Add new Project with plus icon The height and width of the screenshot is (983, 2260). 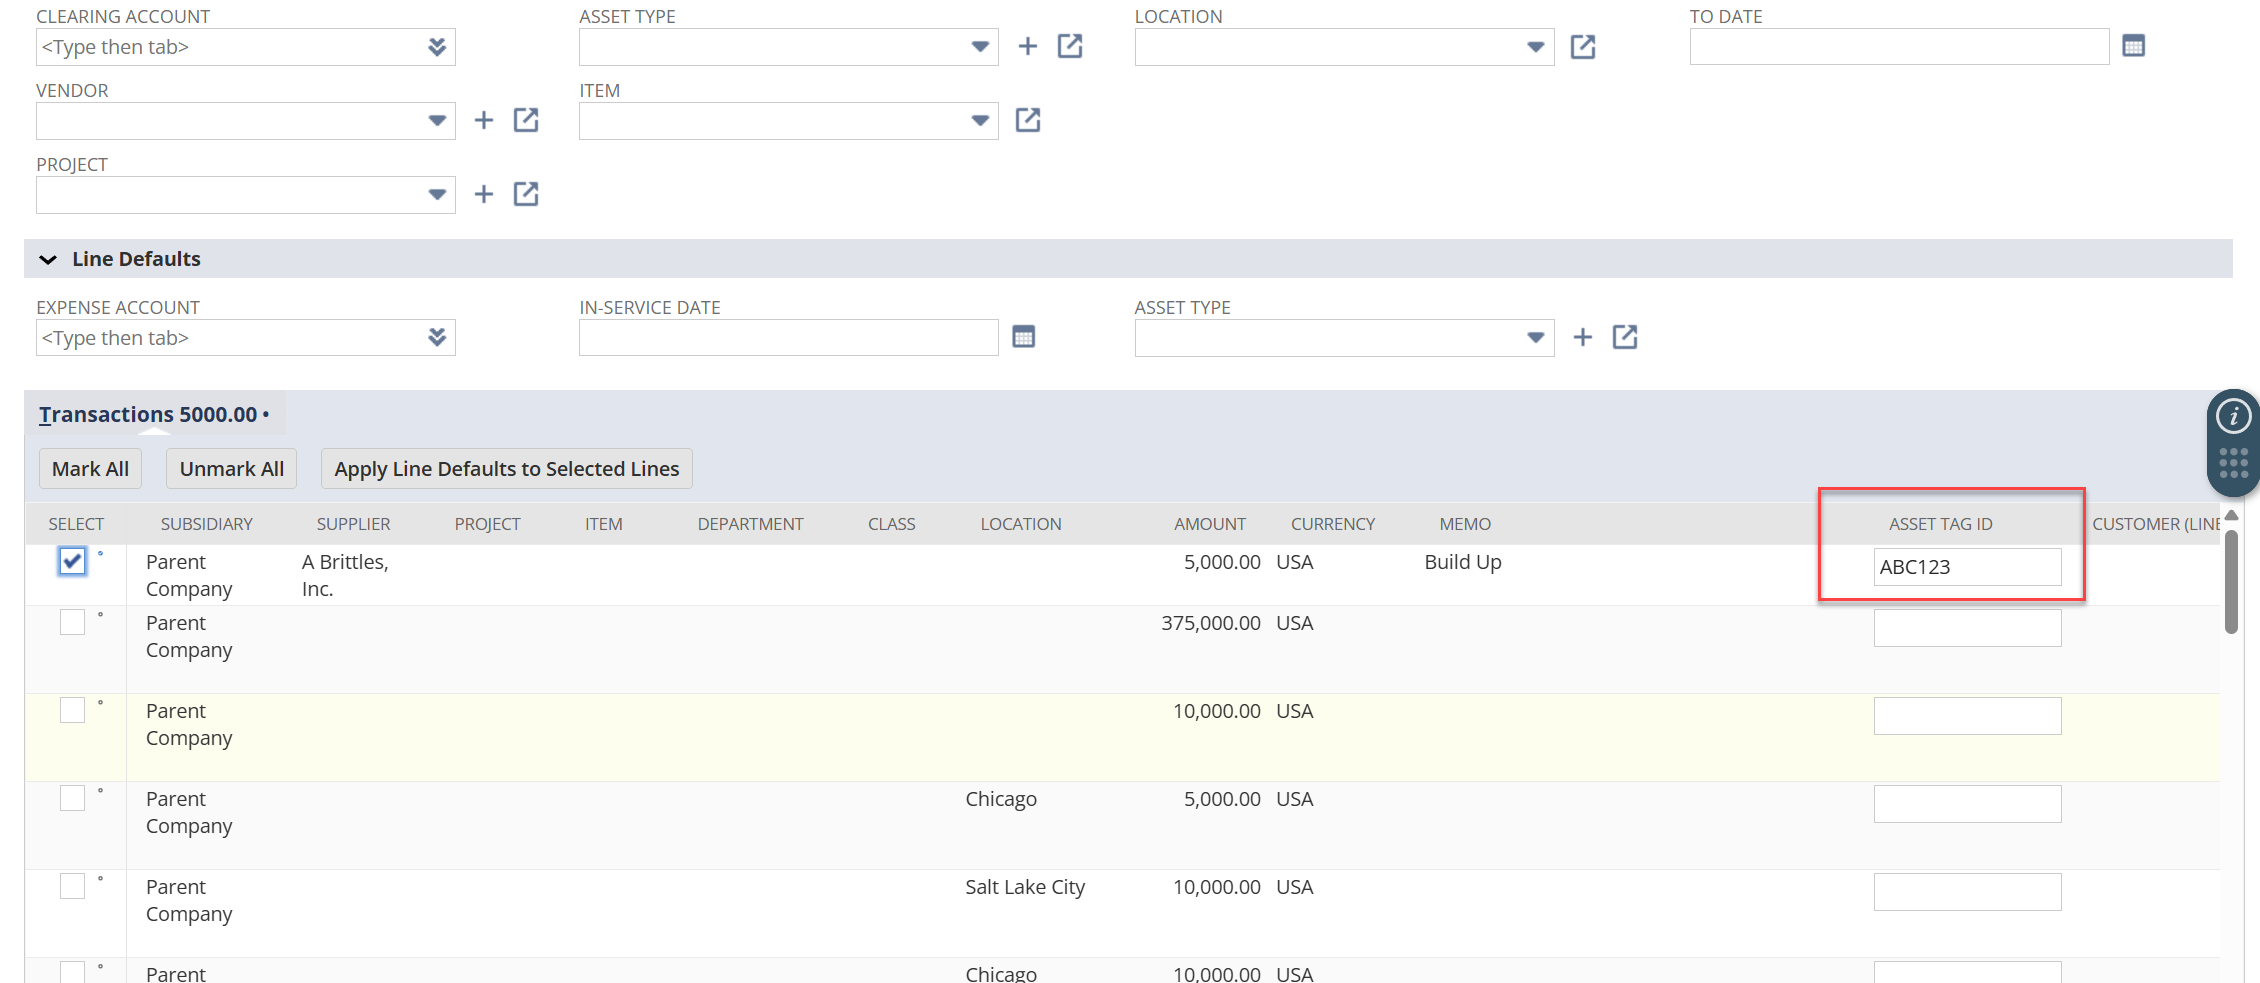[484, 194]
